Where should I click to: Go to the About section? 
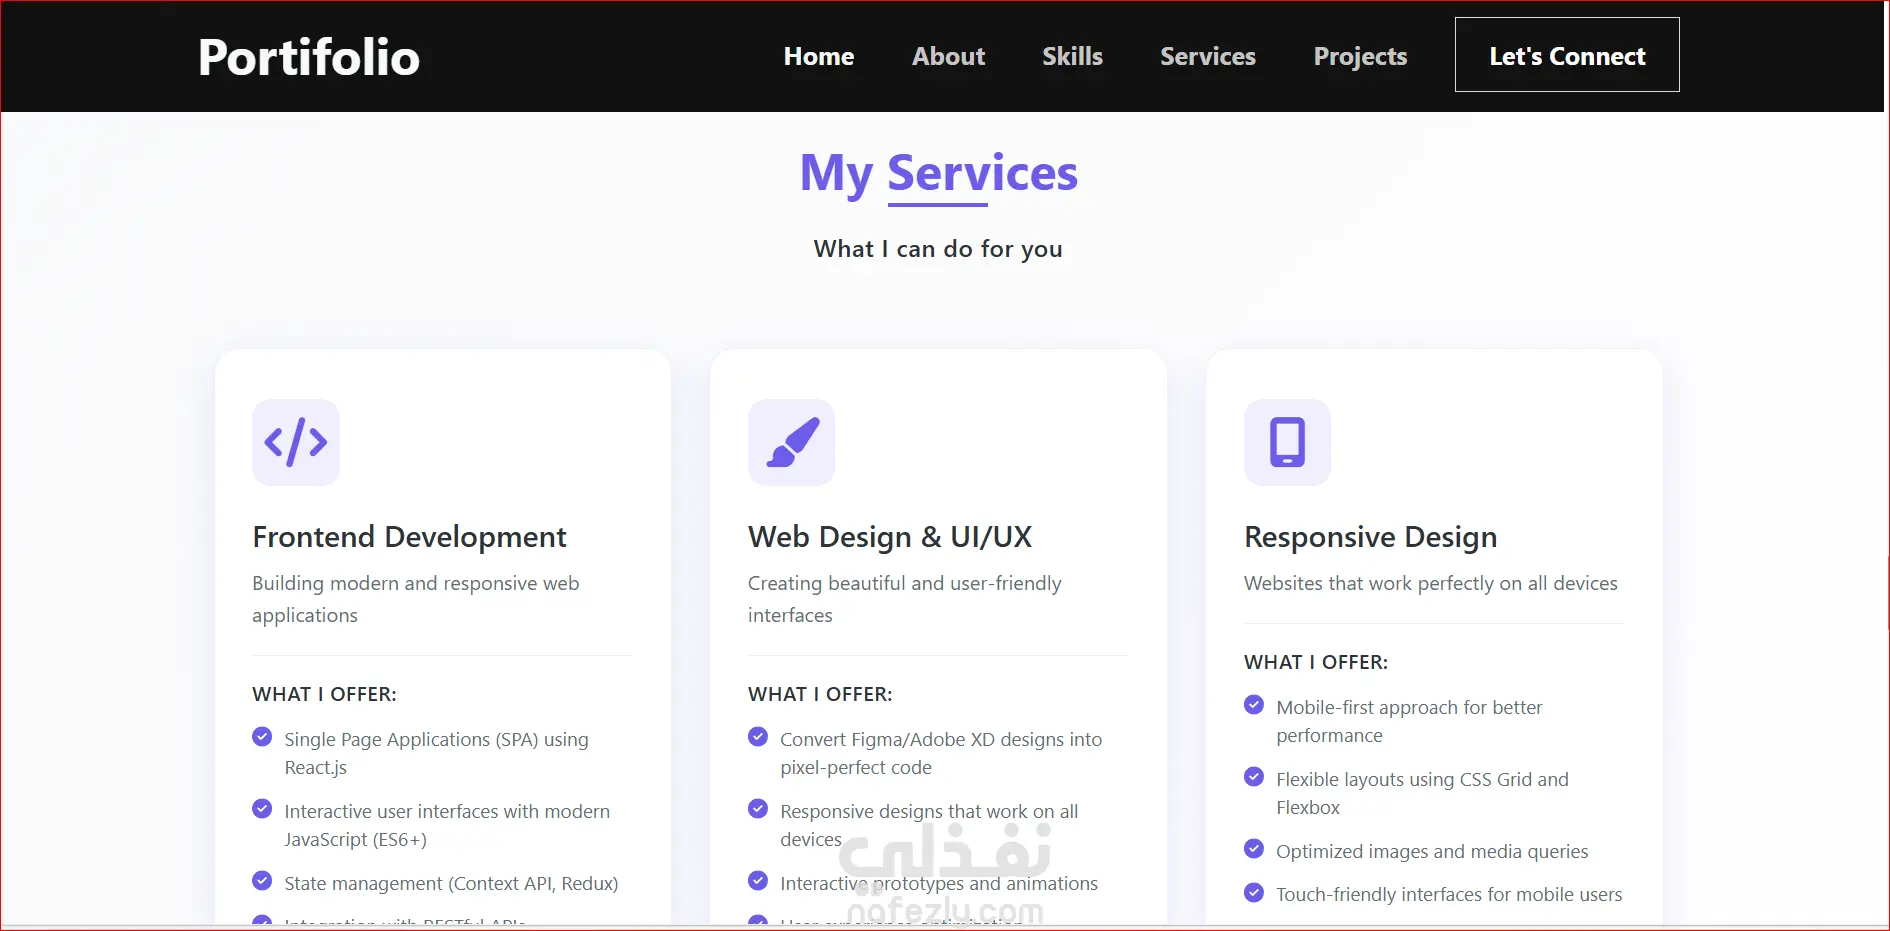[948, 56]
